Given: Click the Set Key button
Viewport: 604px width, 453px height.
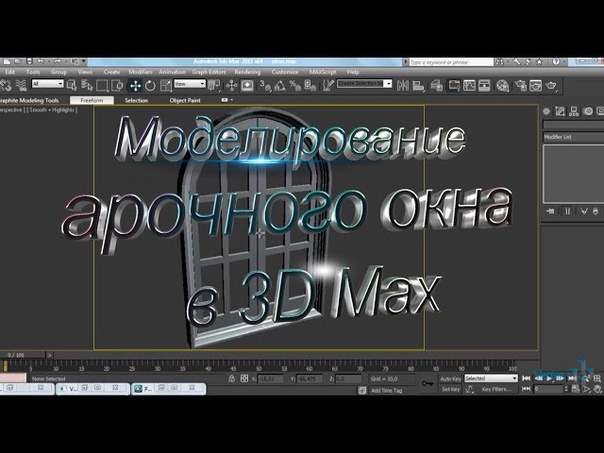Looking at the screenshot, I should tap(450, 389).
